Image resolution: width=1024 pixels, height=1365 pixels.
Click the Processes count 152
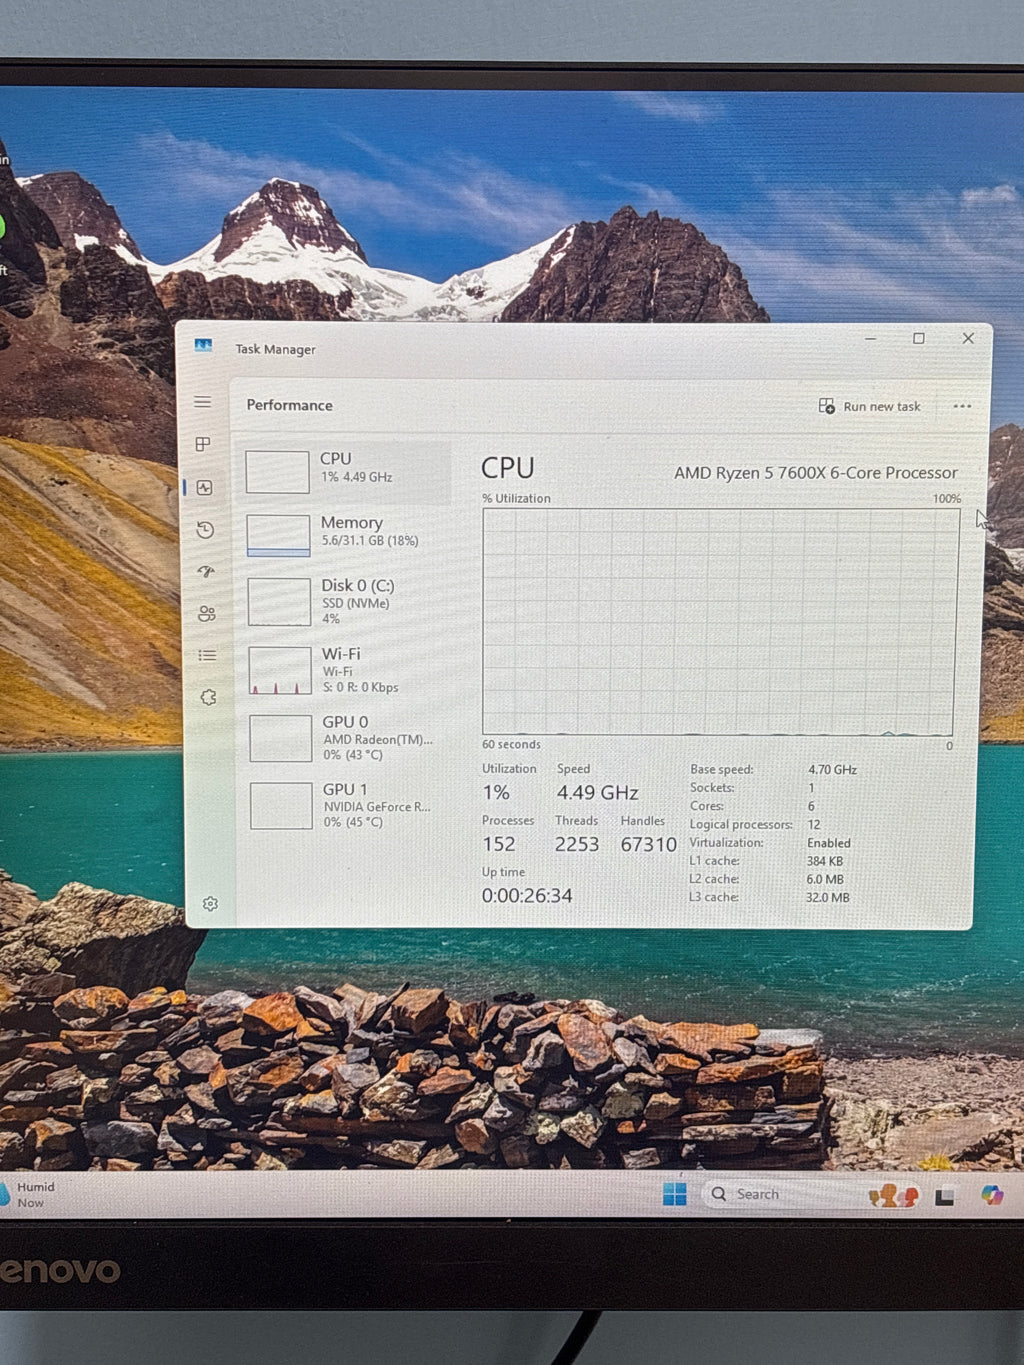click(x=499, y=845)
